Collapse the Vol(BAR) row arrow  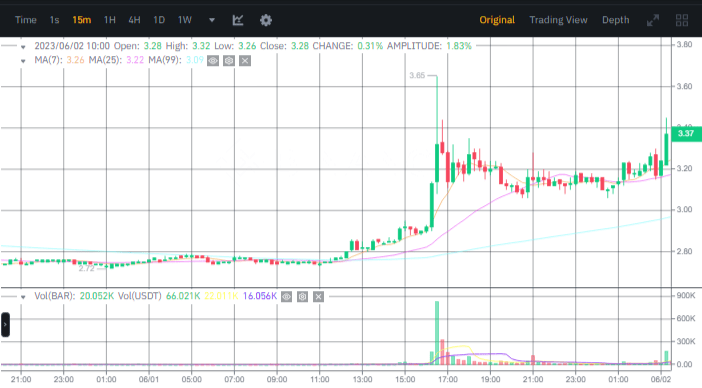[23, 297]
